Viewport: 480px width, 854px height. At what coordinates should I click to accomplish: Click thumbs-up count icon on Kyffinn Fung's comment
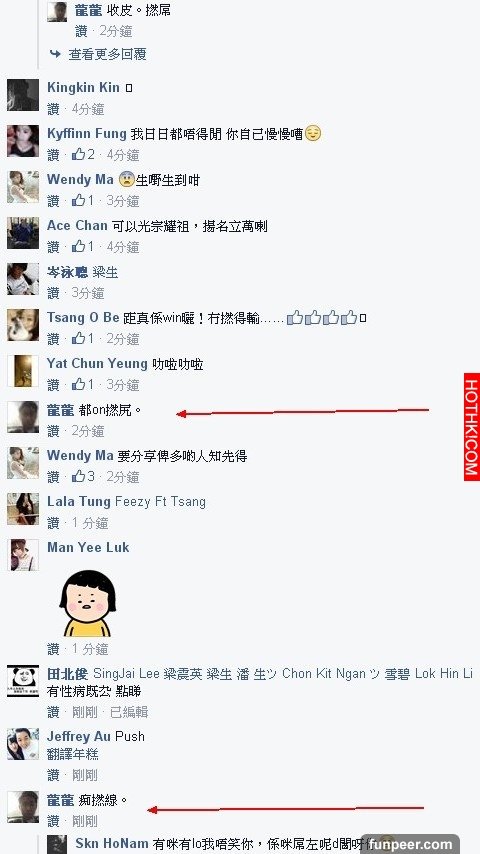pos(78,155)
